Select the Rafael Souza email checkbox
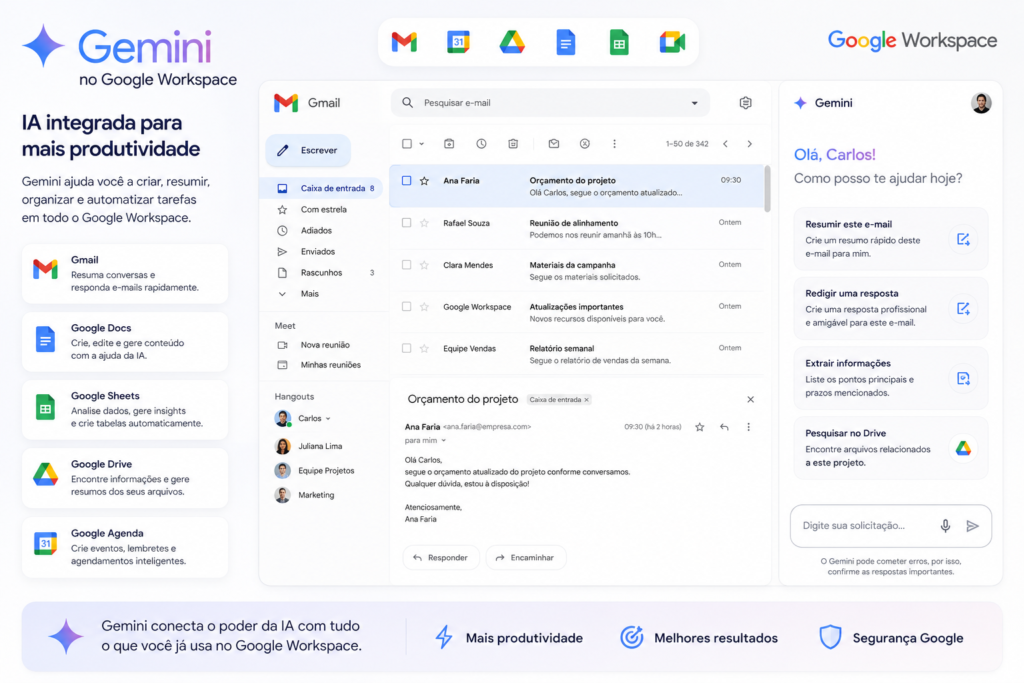Screen dimensions: 1024x683 (x=406, y=223)
